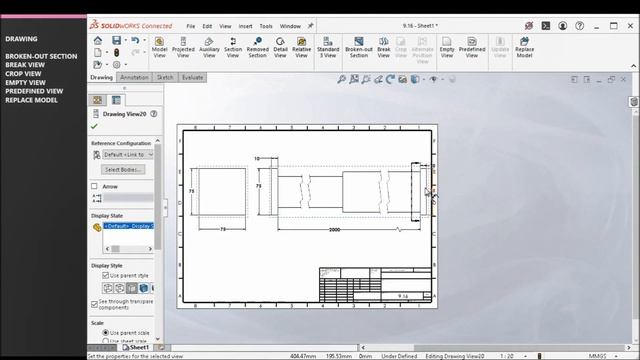Viewport: 640px width, 360px height.
Task: Select the Default Display State entry
Action: click(x=129, y=226)
